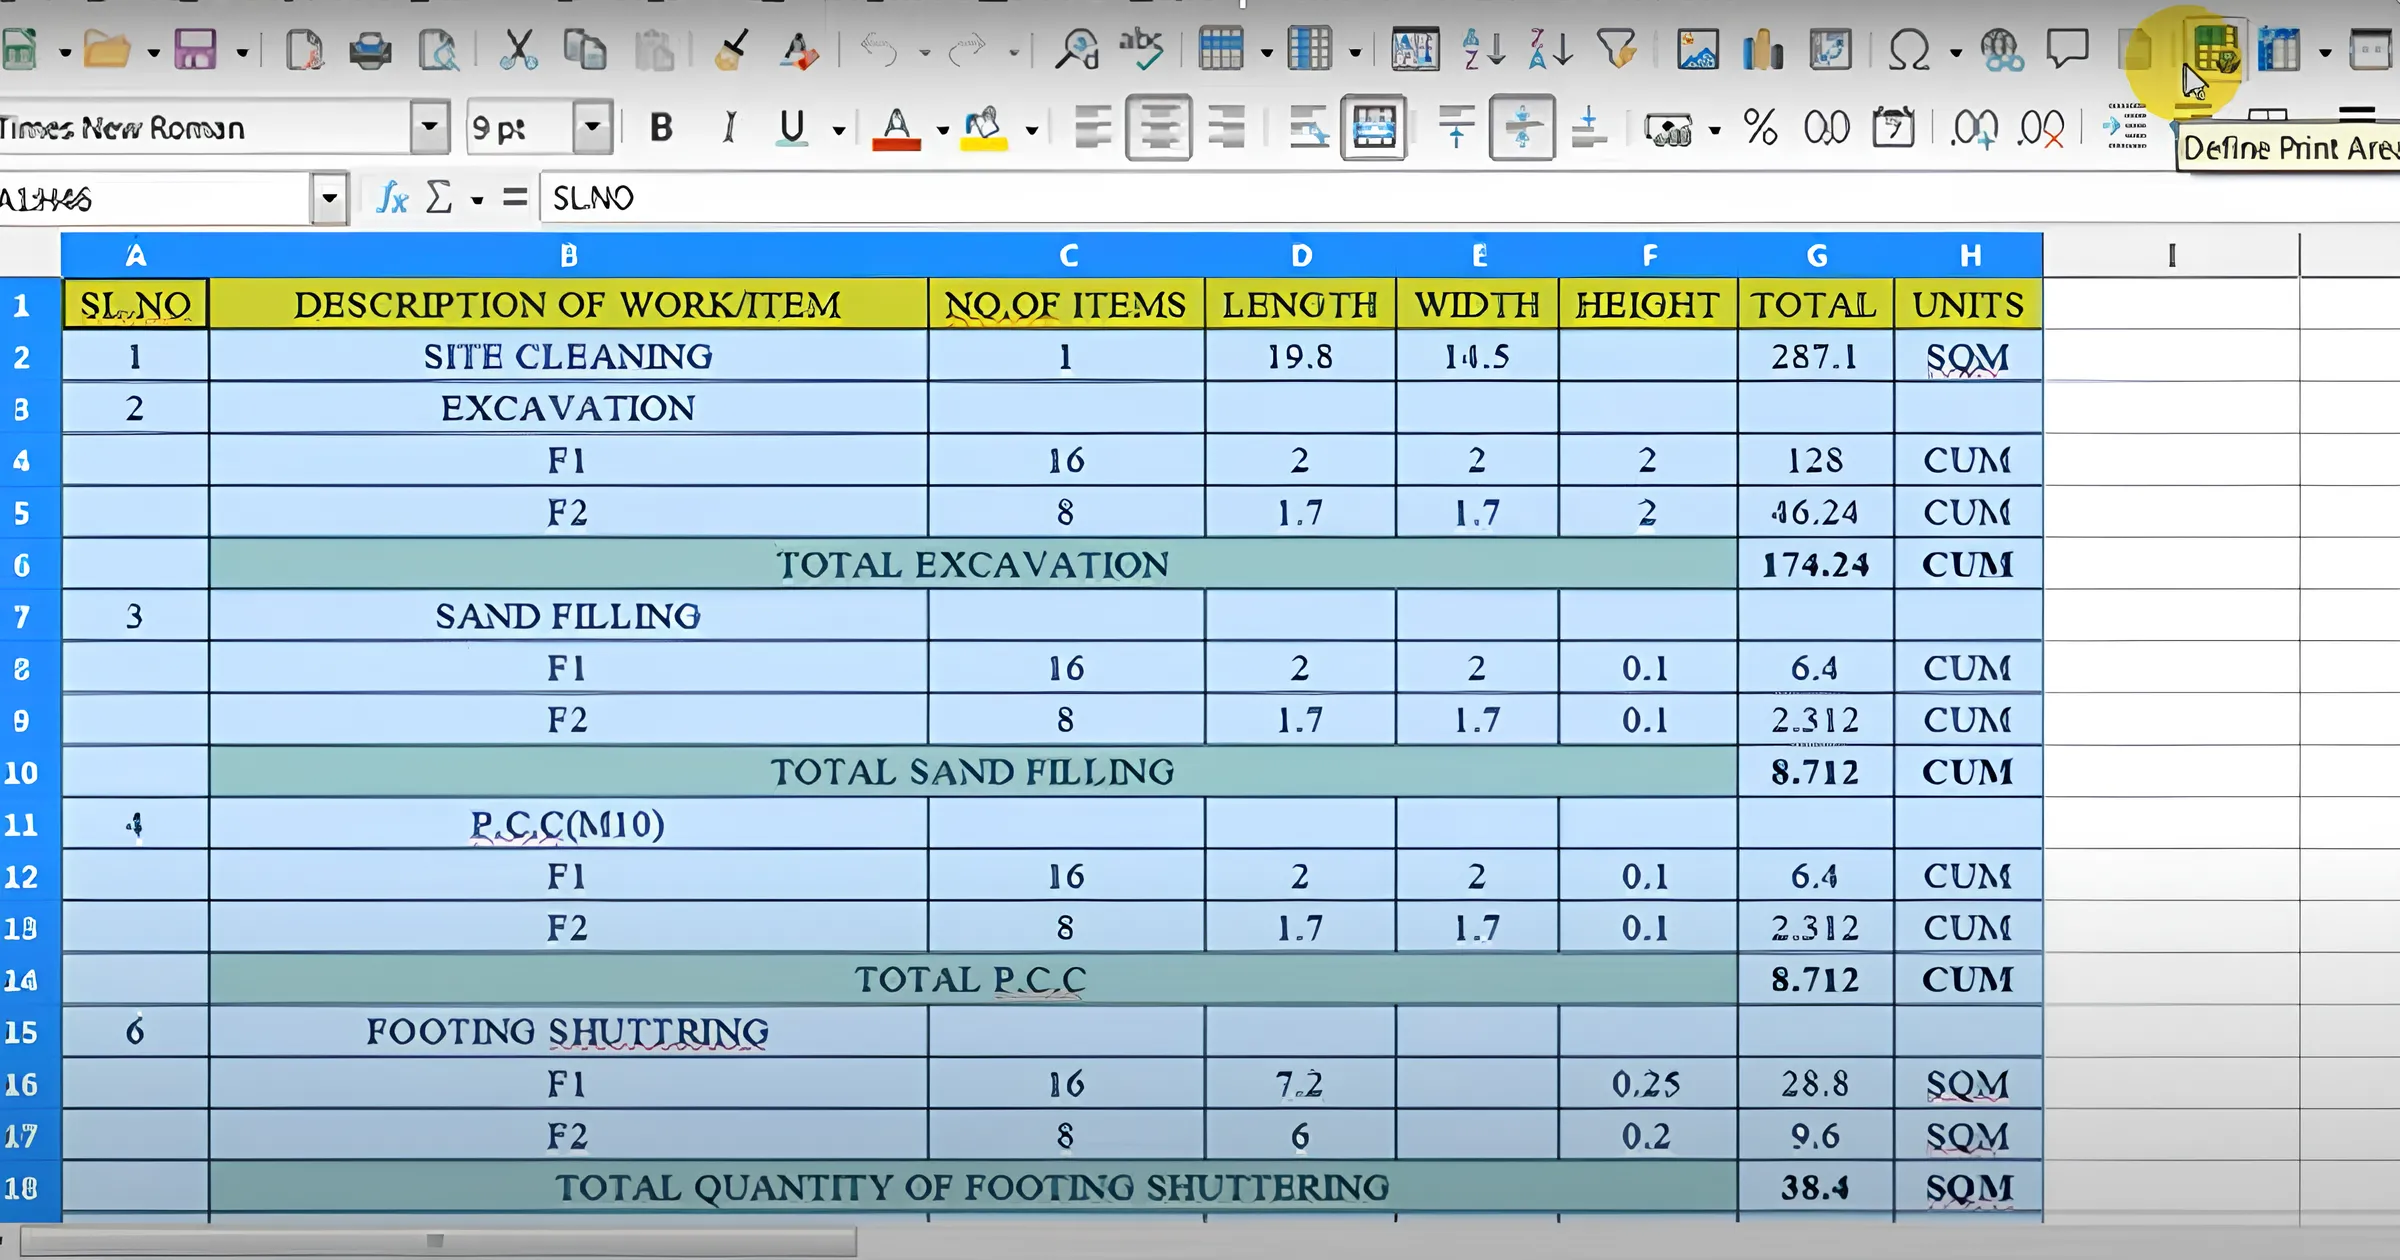Image resolution: width=2400 pixels, height=1260 pixels.
Task: Open the Insert Image tool
Action: point(1697,47)
